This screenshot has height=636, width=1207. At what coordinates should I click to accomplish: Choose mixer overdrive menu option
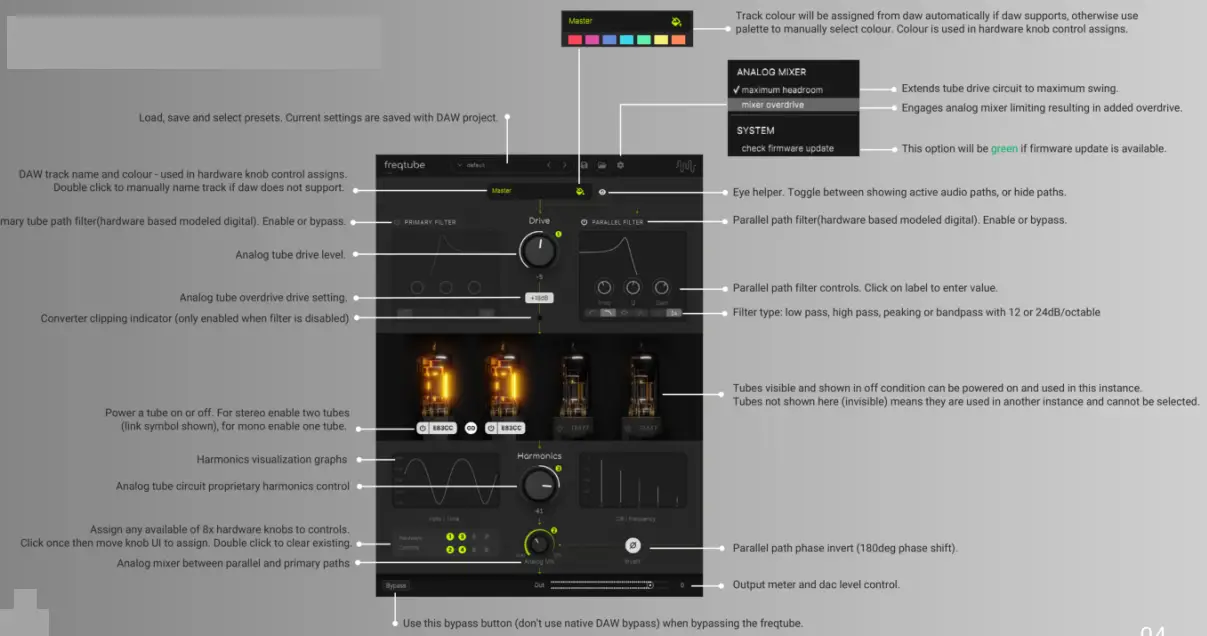[x=795, y=104]
